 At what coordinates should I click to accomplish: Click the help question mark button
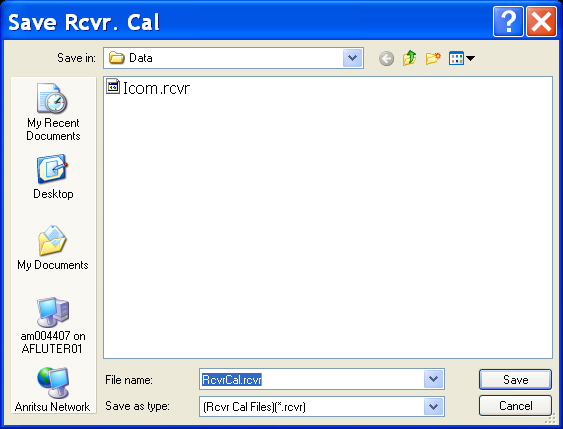pos(508,22)
